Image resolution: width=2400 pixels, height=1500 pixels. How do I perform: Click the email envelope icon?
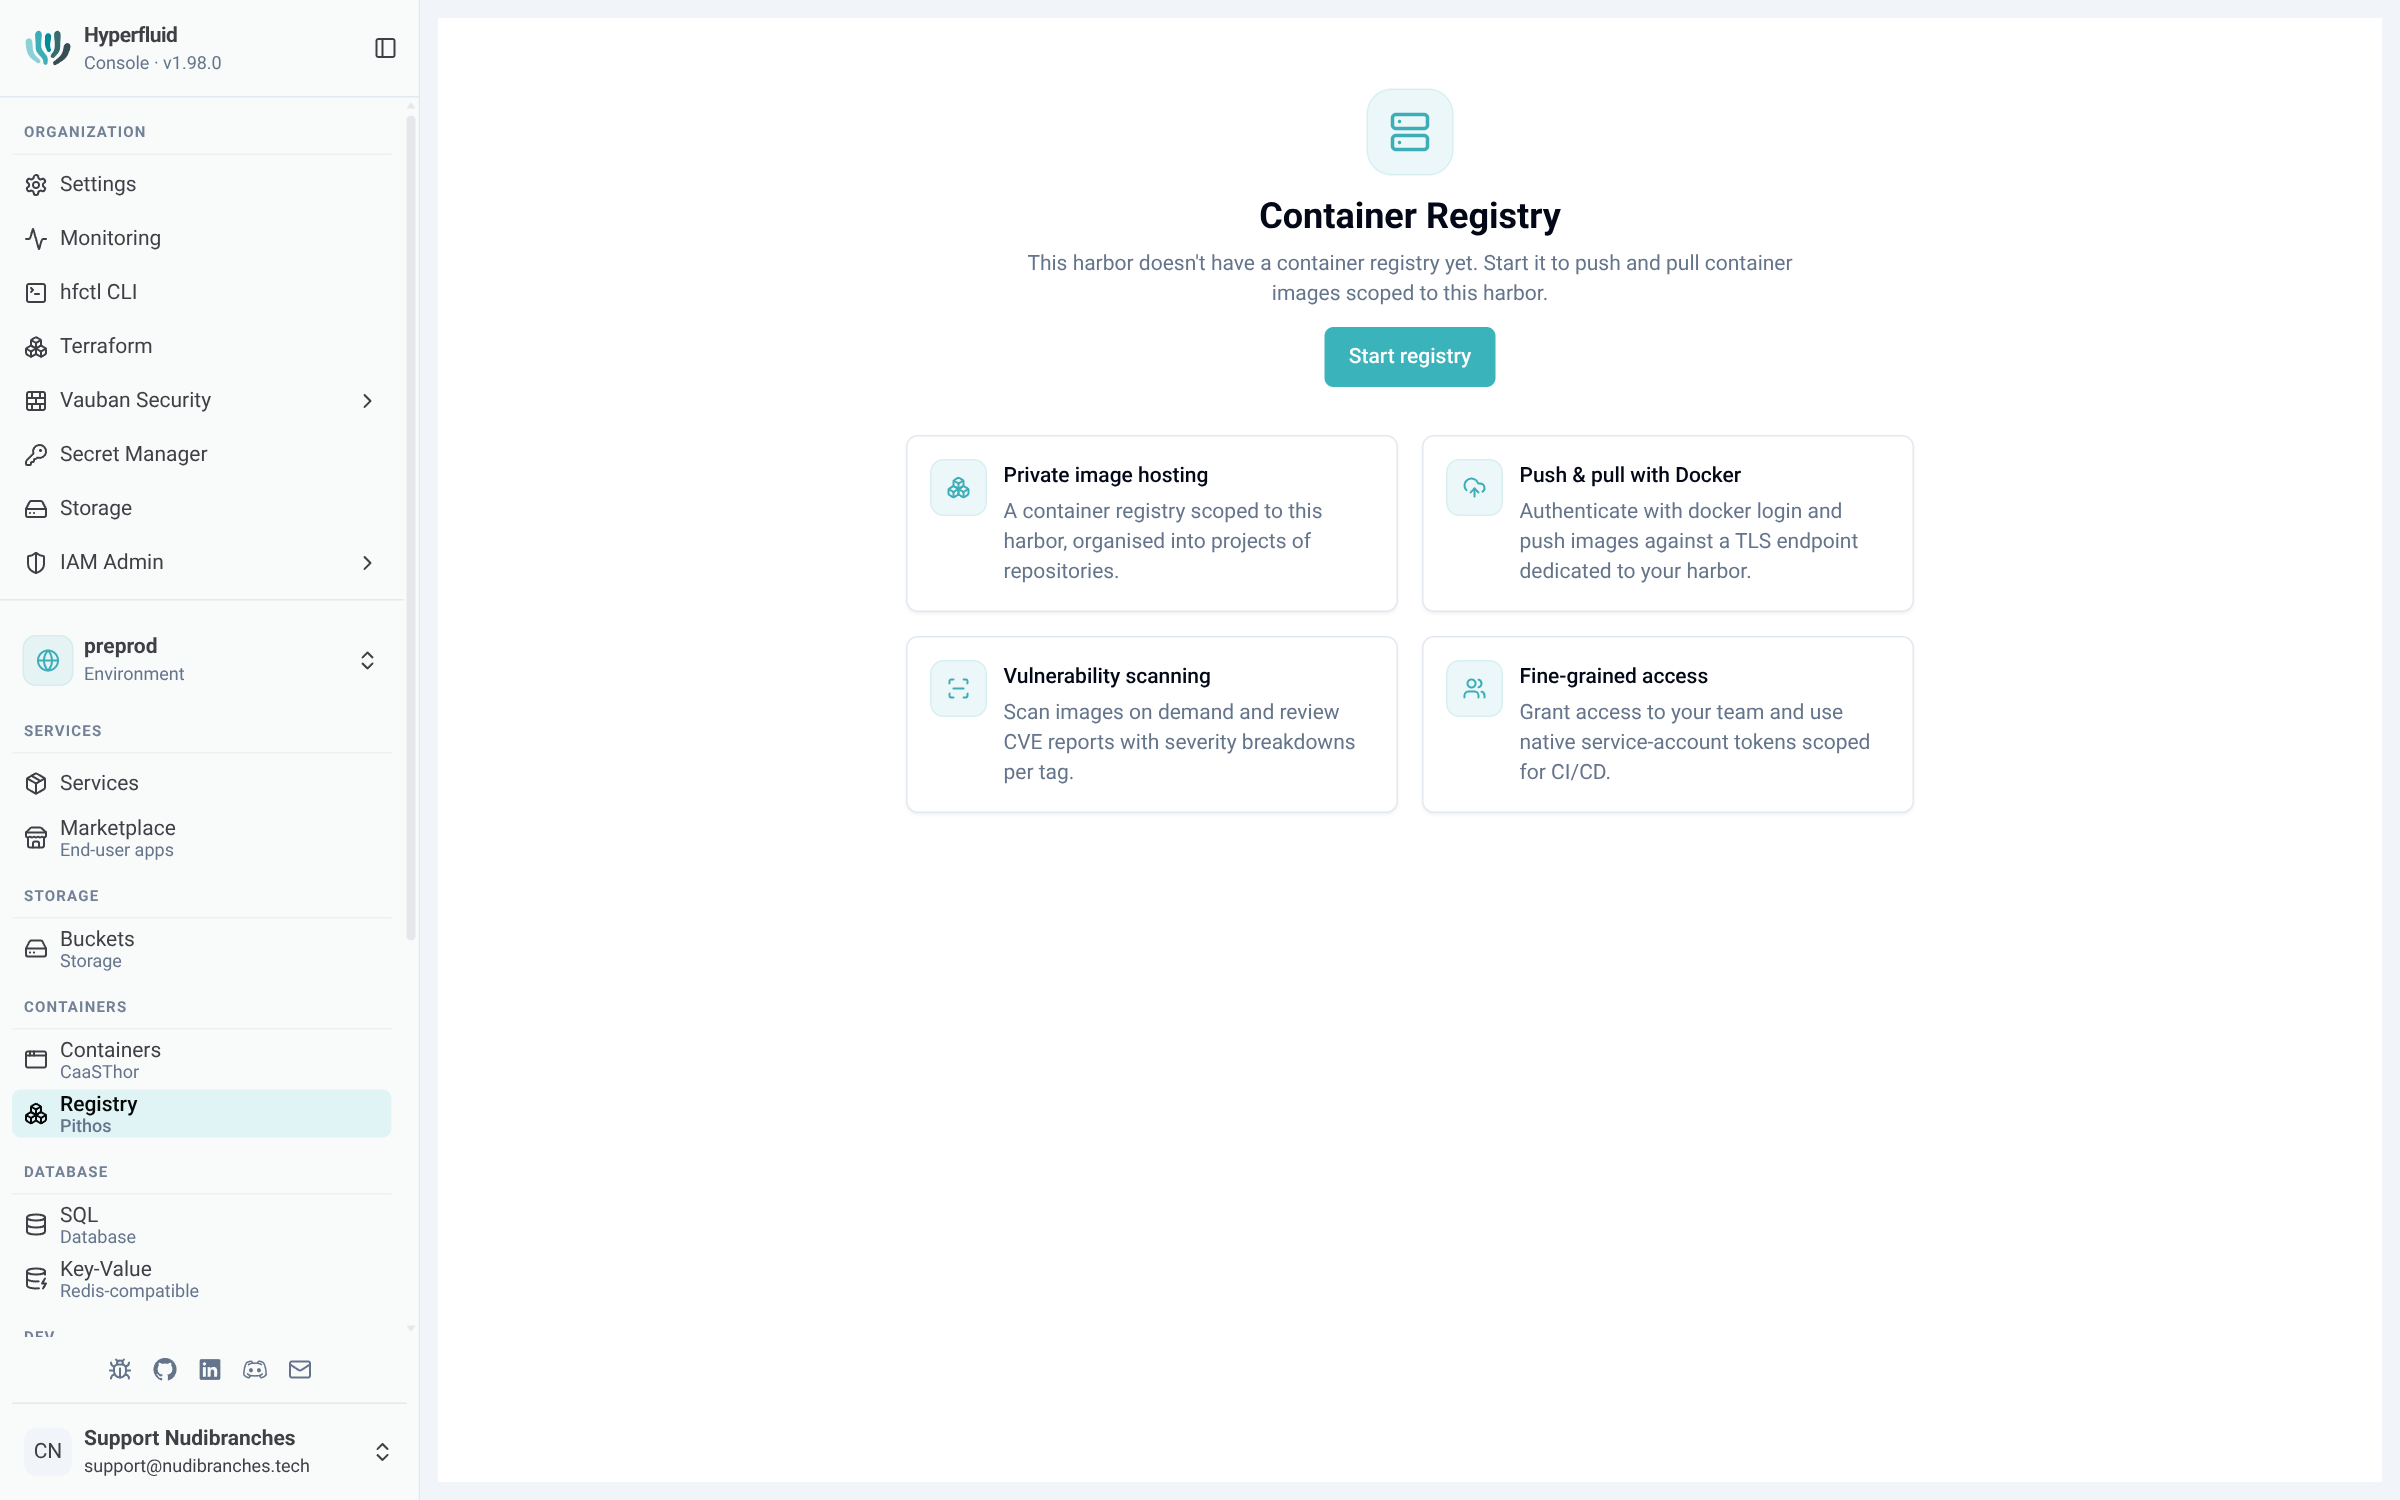(300, 1369)
